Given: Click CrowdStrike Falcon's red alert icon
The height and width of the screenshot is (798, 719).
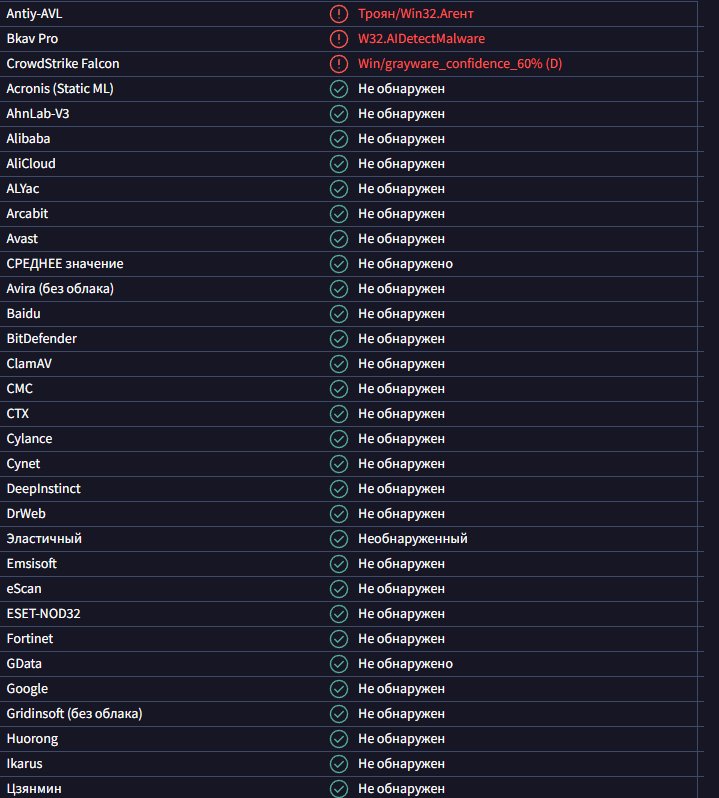Looking at the screenshot, I should pyautogui.click(x=339, y=64).
